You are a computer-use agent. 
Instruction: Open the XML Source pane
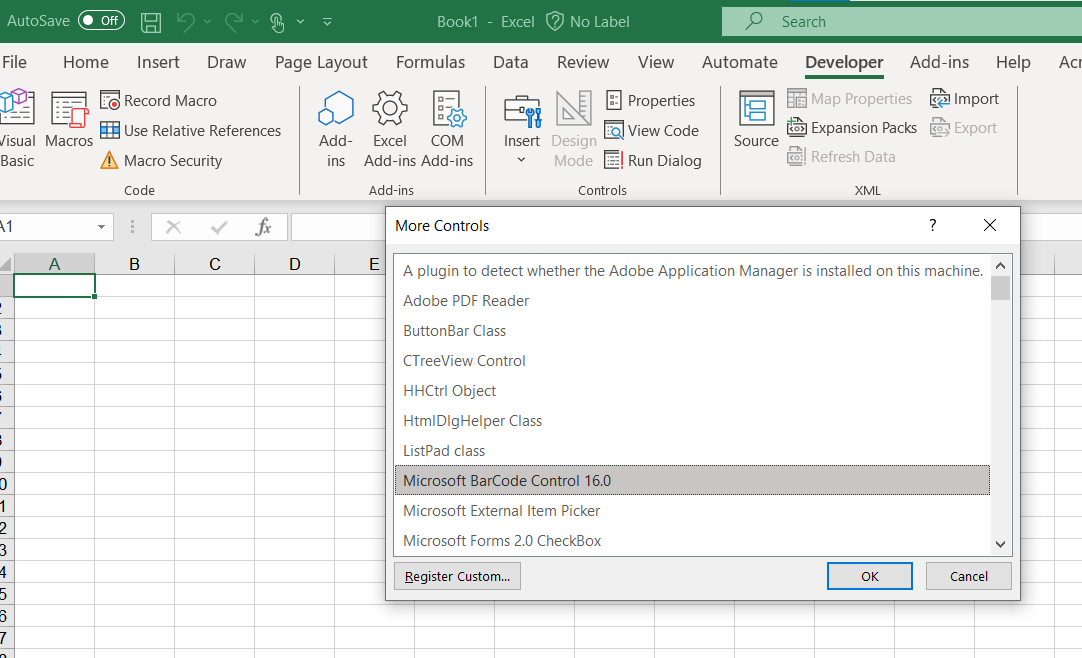[x=756, y=119]
